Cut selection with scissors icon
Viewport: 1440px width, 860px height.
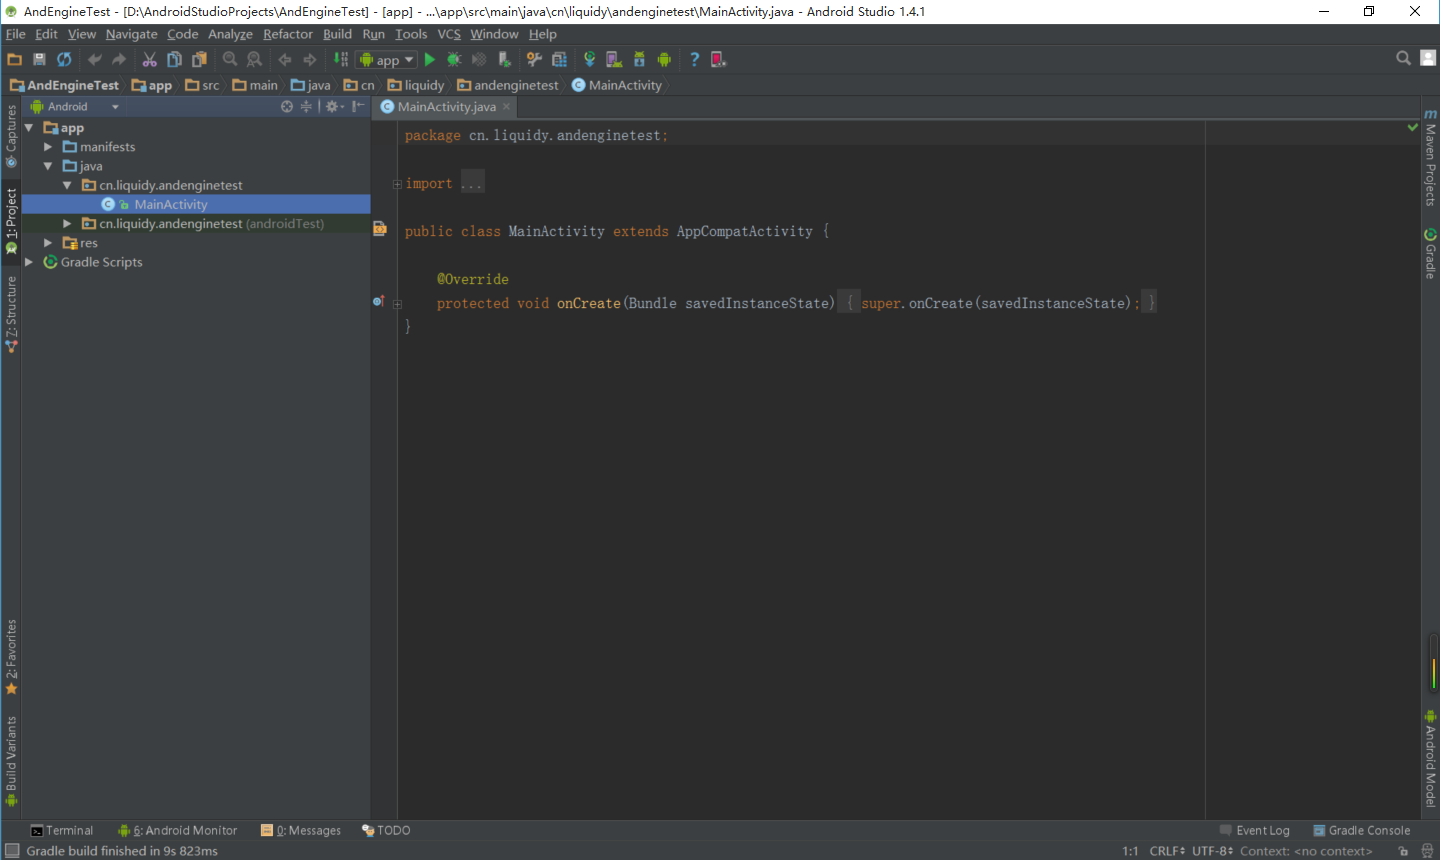tap(149, 60)
